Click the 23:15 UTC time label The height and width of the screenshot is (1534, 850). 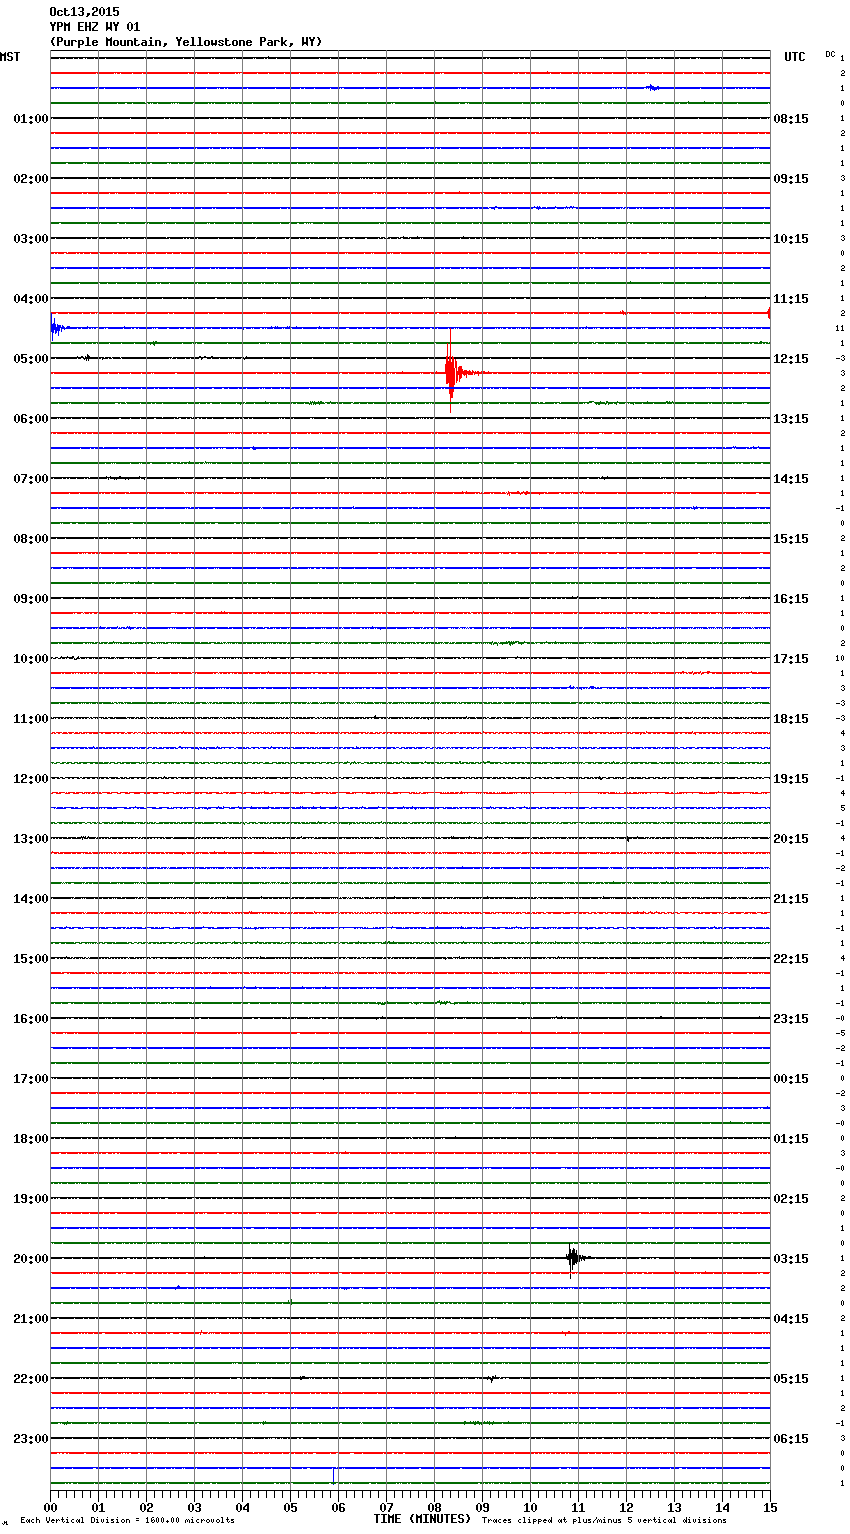(x=791, y=1019)
